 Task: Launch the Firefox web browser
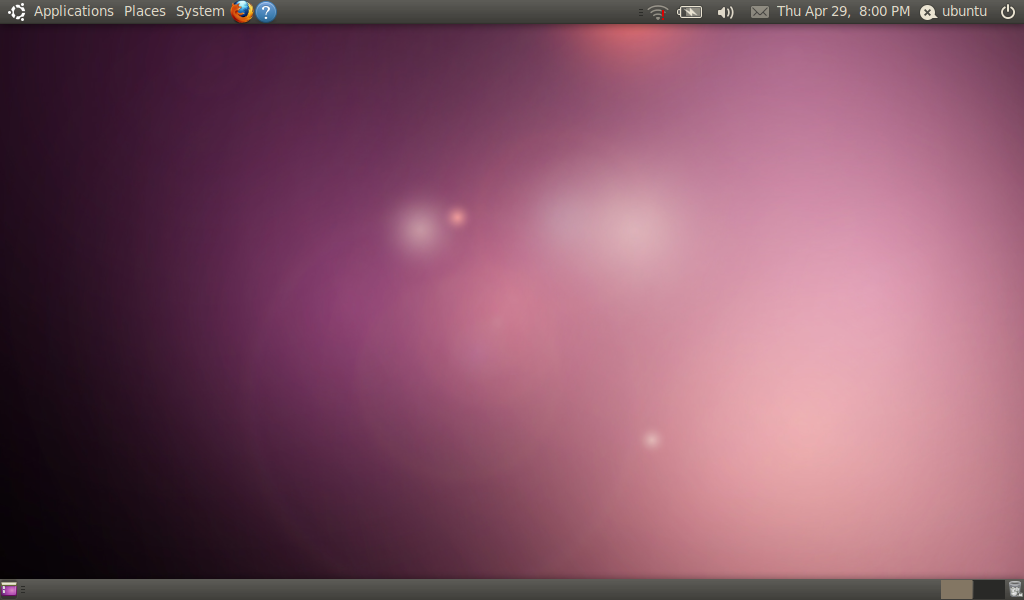pos(241,12)
